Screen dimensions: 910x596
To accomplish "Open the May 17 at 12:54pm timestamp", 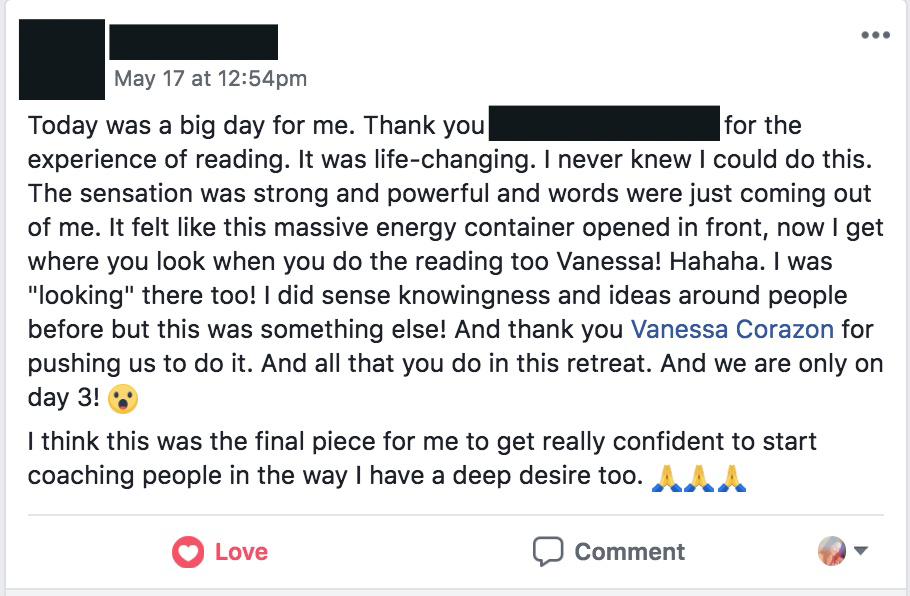I will tap(211, 78).
